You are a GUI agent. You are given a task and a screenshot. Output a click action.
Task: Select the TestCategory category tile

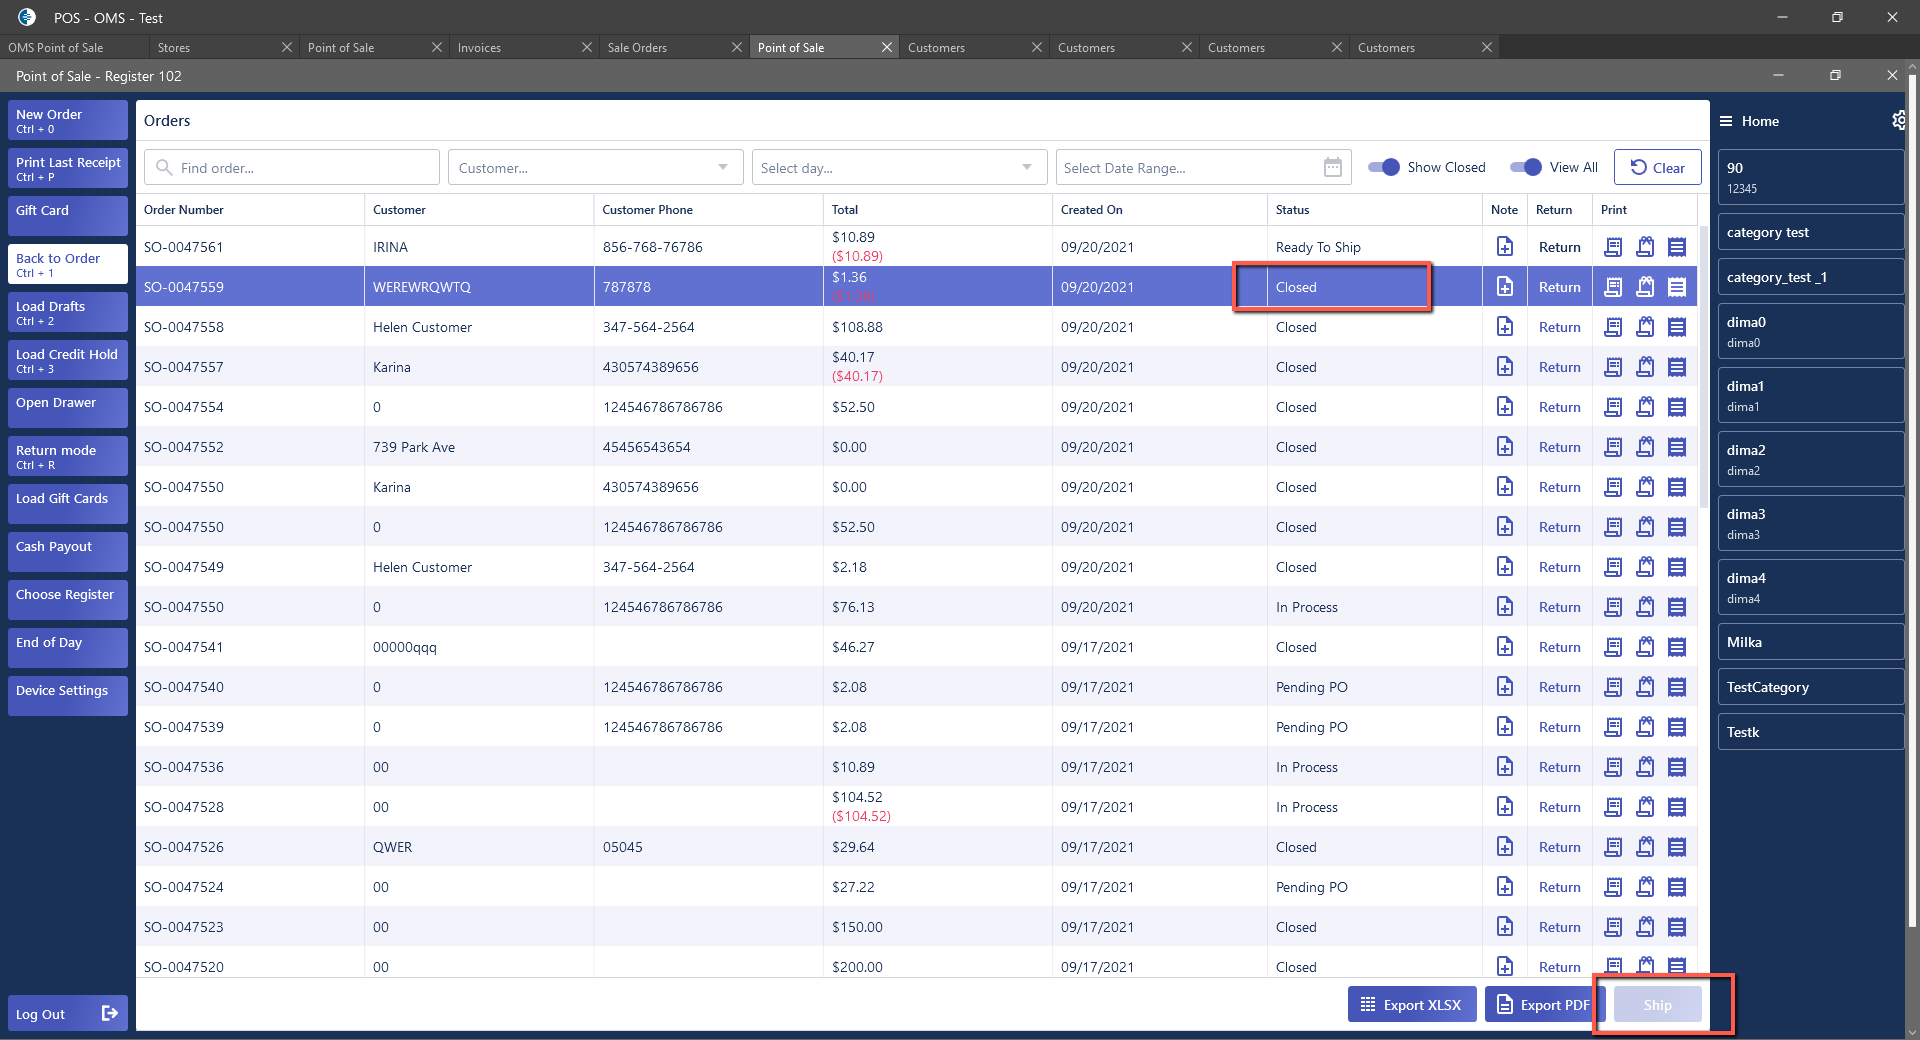(x=1810, y=687)
